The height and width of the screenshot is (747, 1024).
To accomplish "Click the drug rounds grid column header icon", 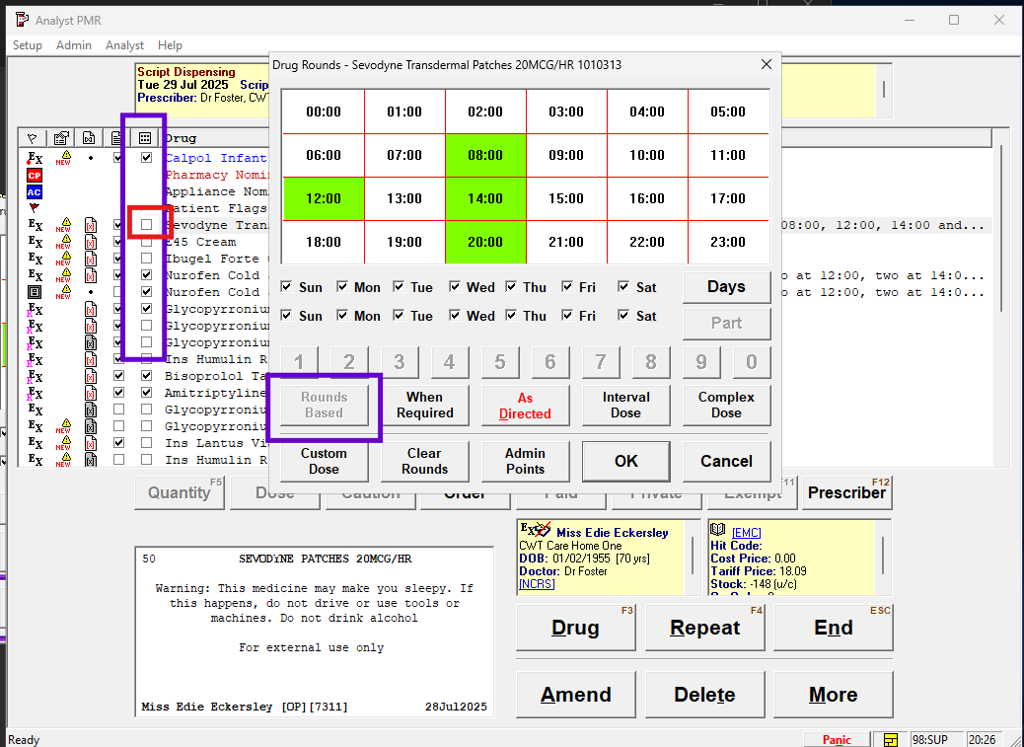I will pos(146,138).
